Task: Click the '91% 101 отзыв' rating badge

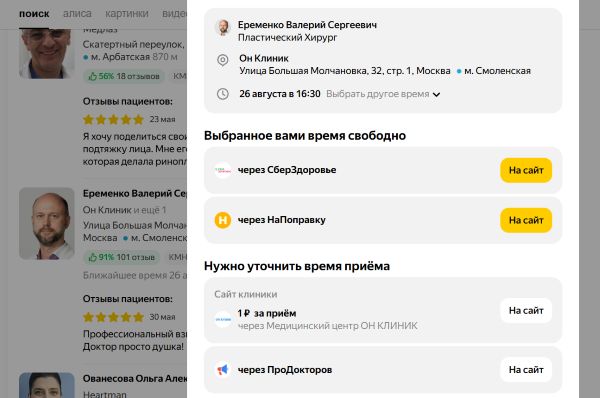Action: pyautogui.click(x=122, y=257)
